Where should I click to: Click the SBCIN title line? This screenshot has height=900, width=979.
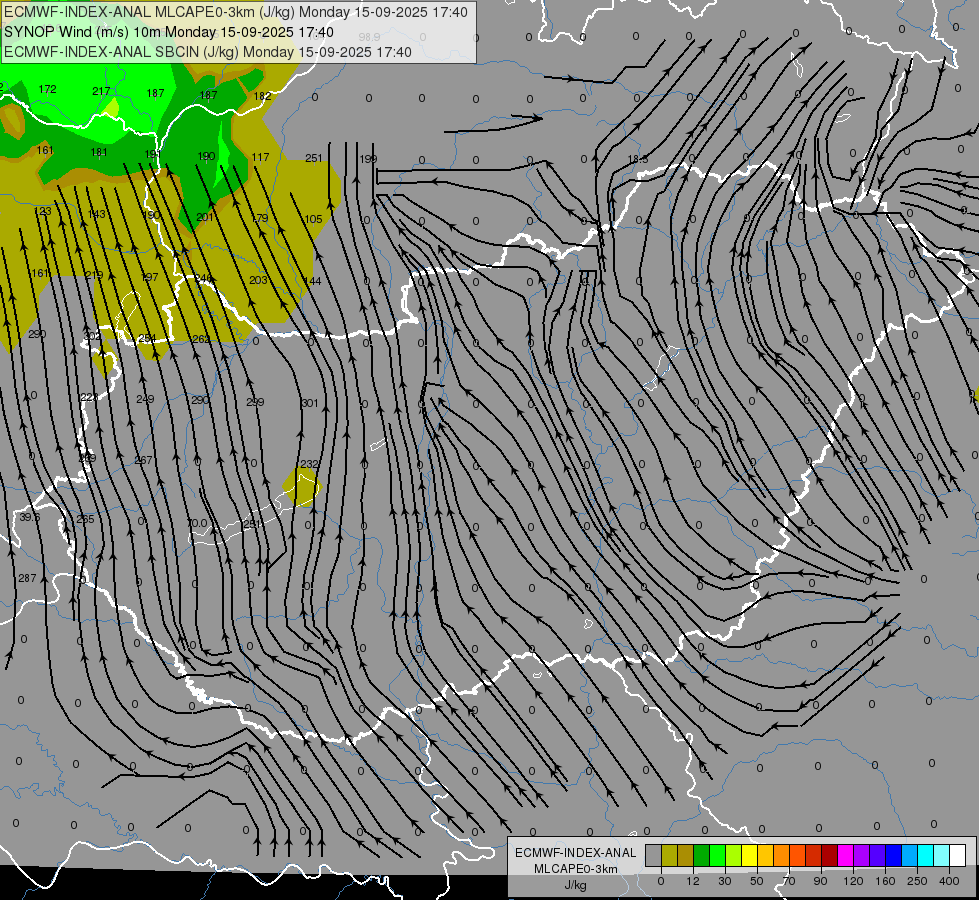click(208, 52)
